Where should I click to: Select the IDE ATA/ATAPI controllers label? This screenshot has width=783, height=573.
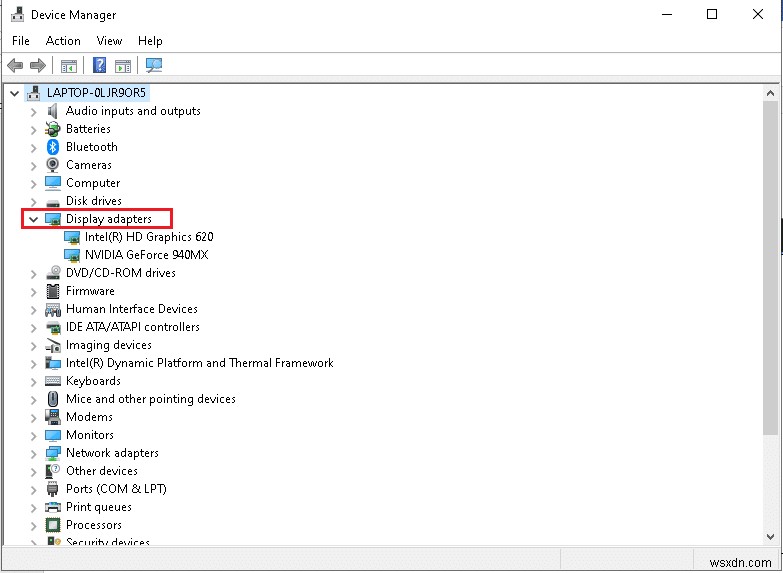tap(133, 327)
